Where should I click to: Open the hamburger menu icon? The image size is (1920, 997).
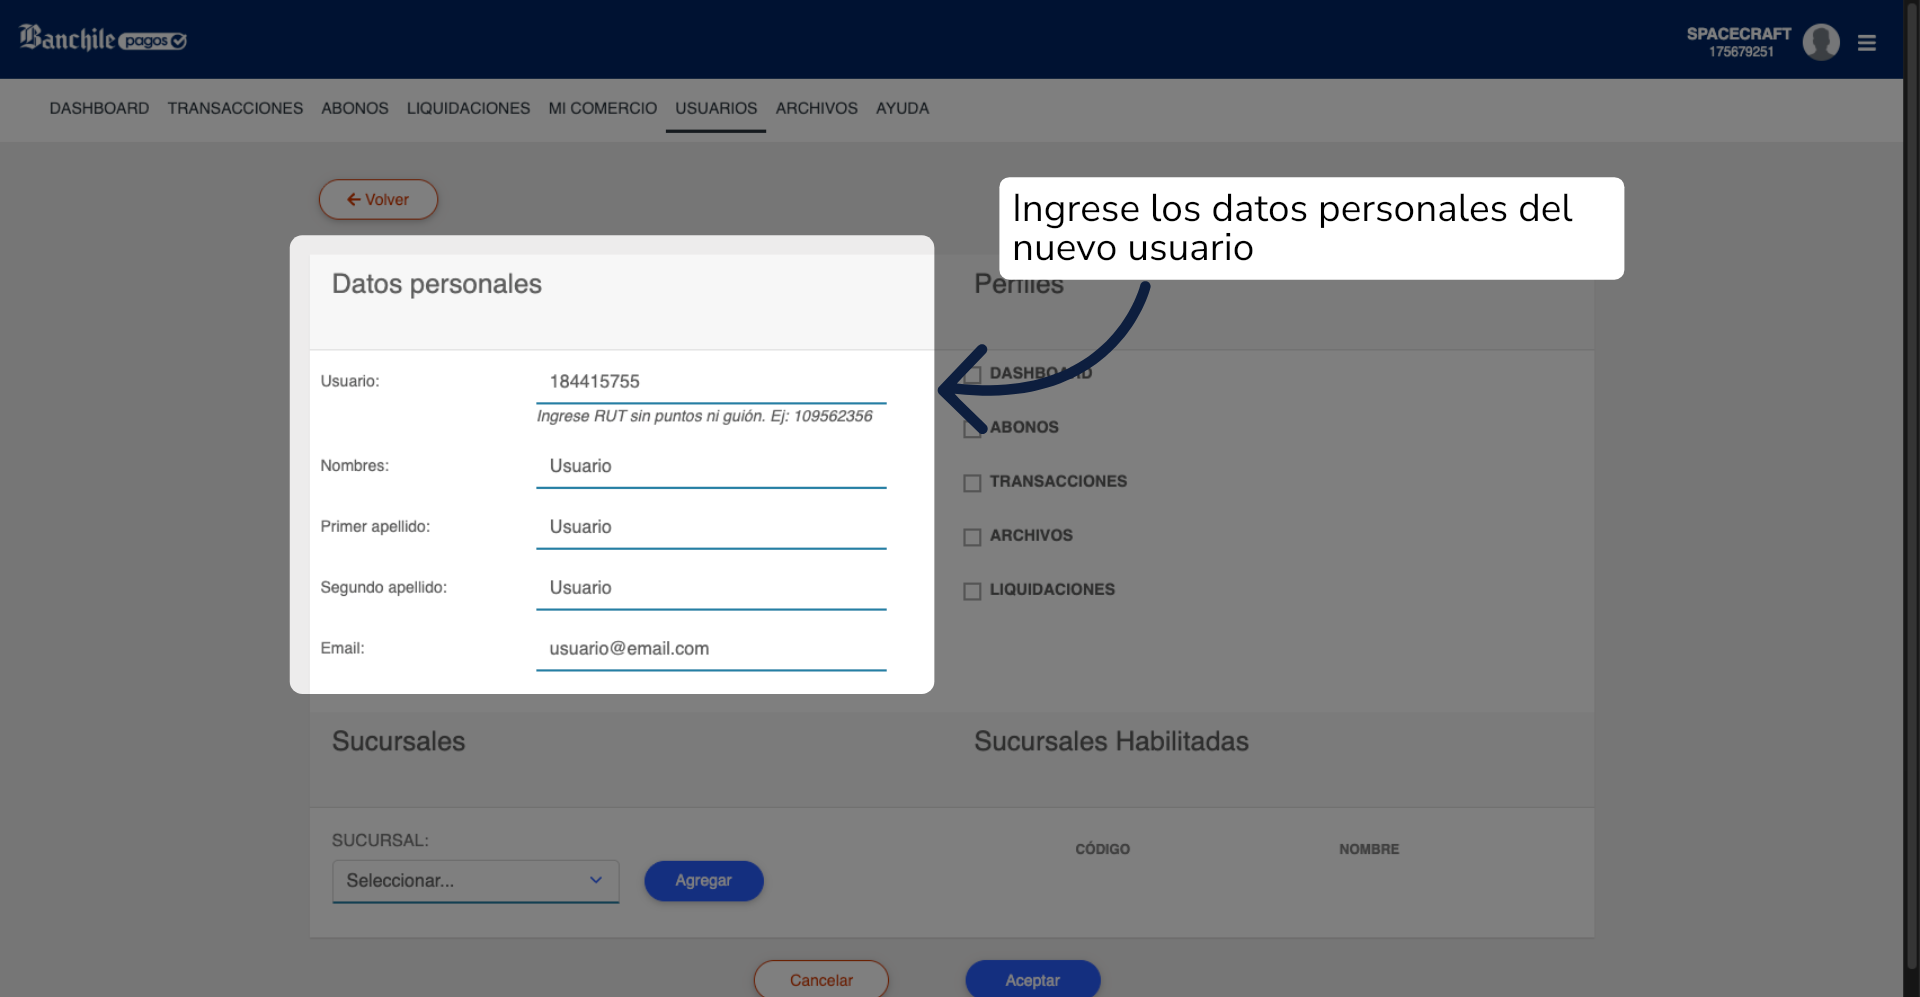coord(1866,43)
